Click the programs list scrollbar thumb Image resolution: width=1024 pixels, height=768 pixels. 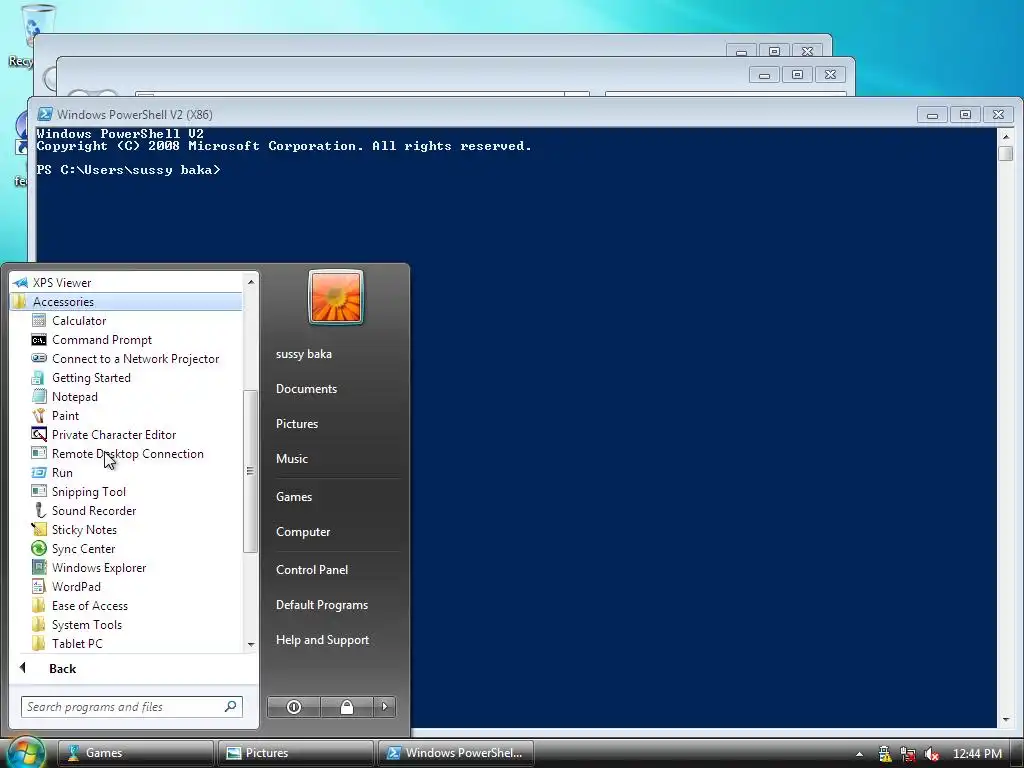tap(249, 471)
